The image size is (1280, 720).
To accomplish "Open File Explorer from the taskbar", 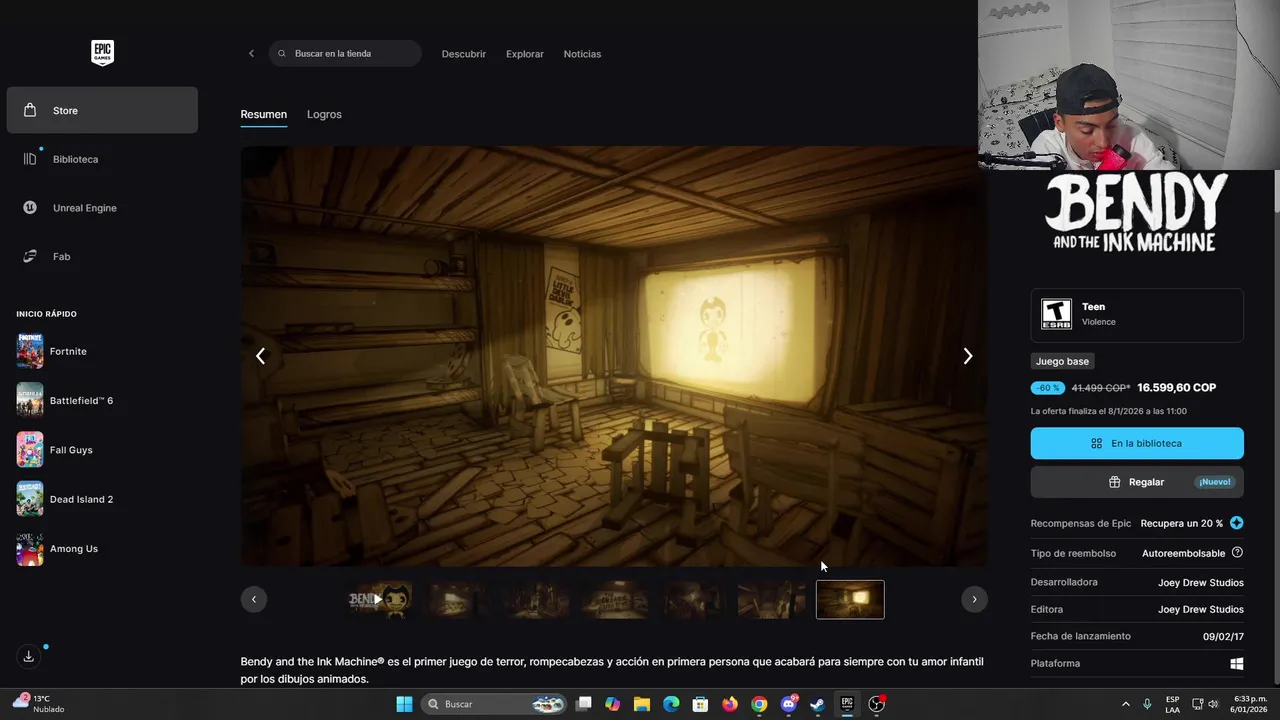I will 642,704.
